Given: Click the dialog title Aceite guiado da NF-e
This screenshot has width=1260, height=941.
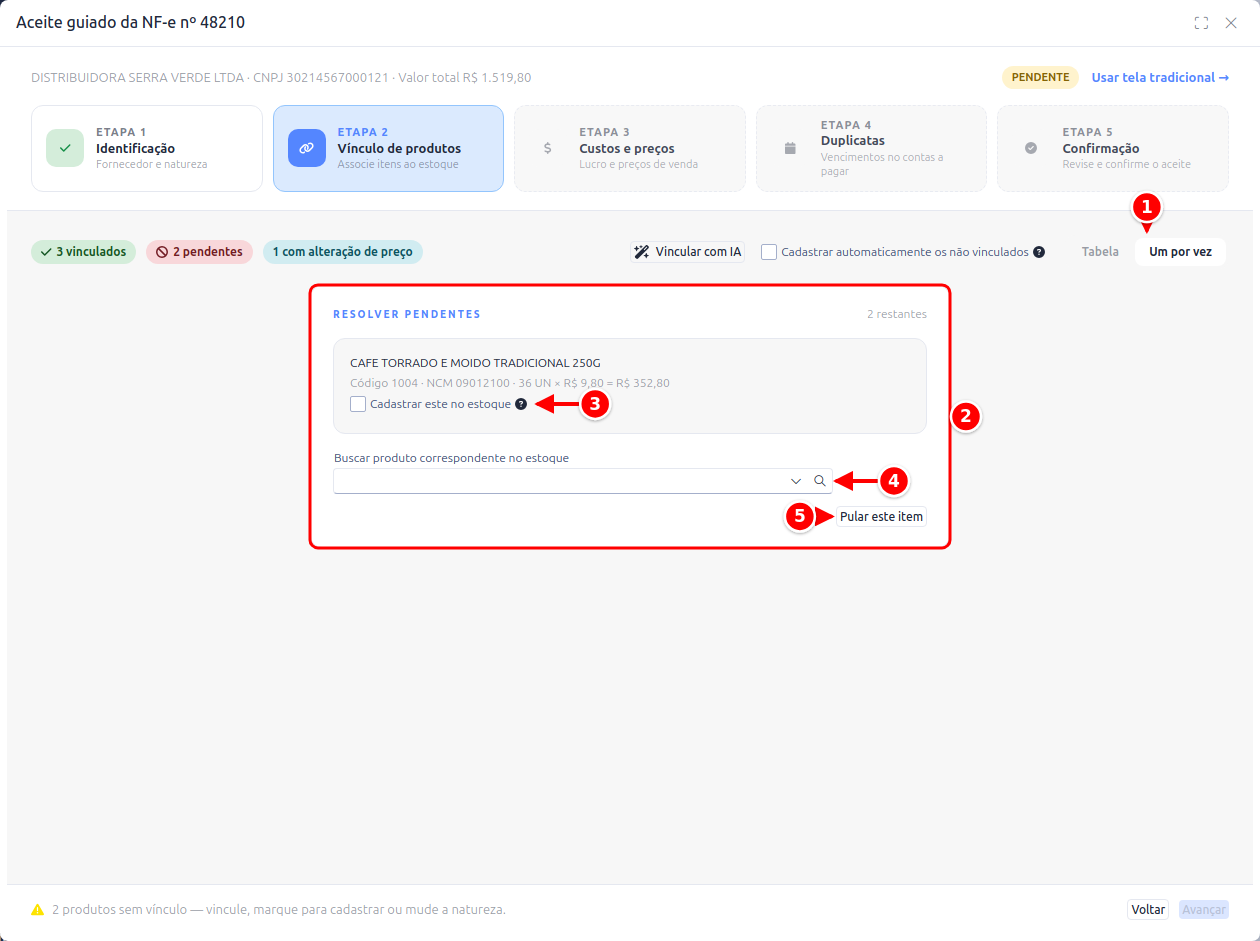Looking at the screenshot, I should (131, 22).
